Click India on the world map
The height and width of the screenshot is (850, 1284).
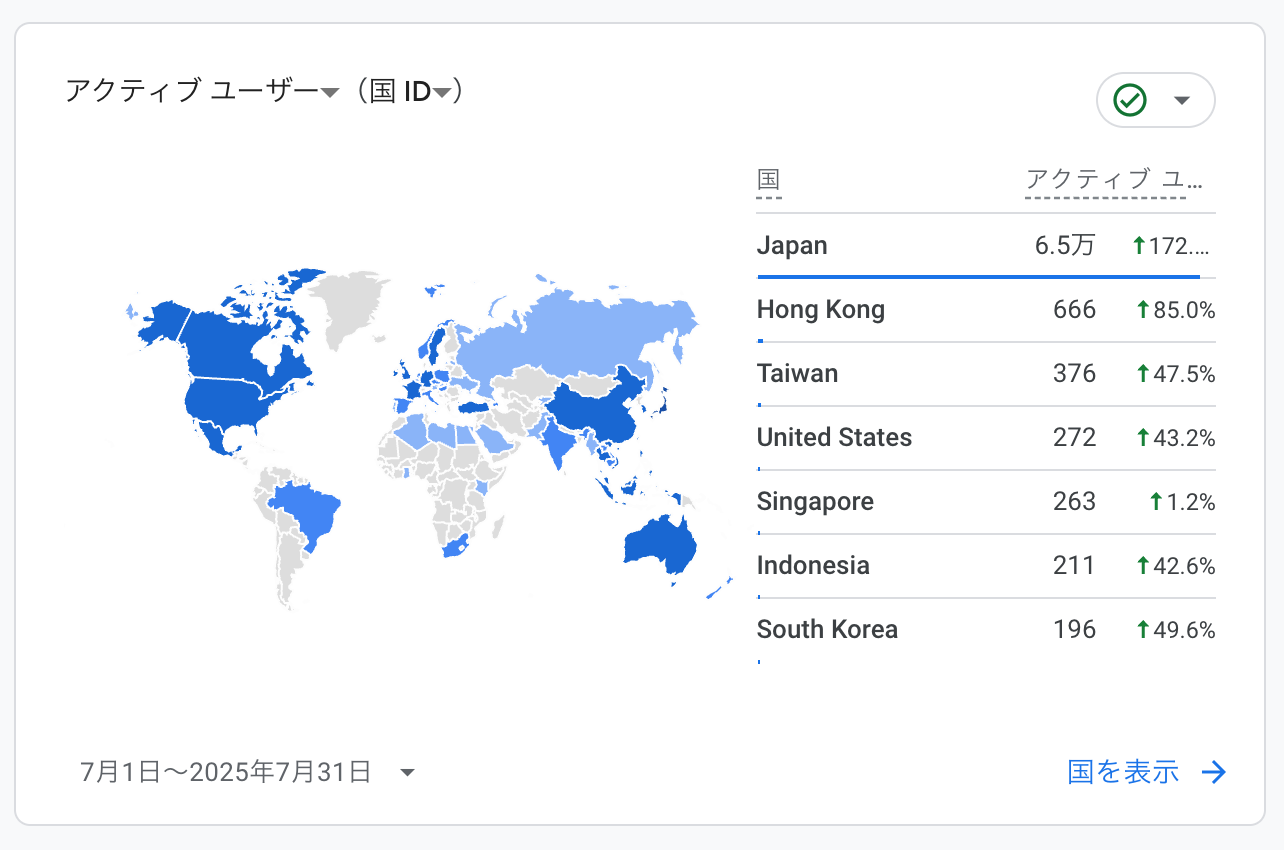click(558, 440)
